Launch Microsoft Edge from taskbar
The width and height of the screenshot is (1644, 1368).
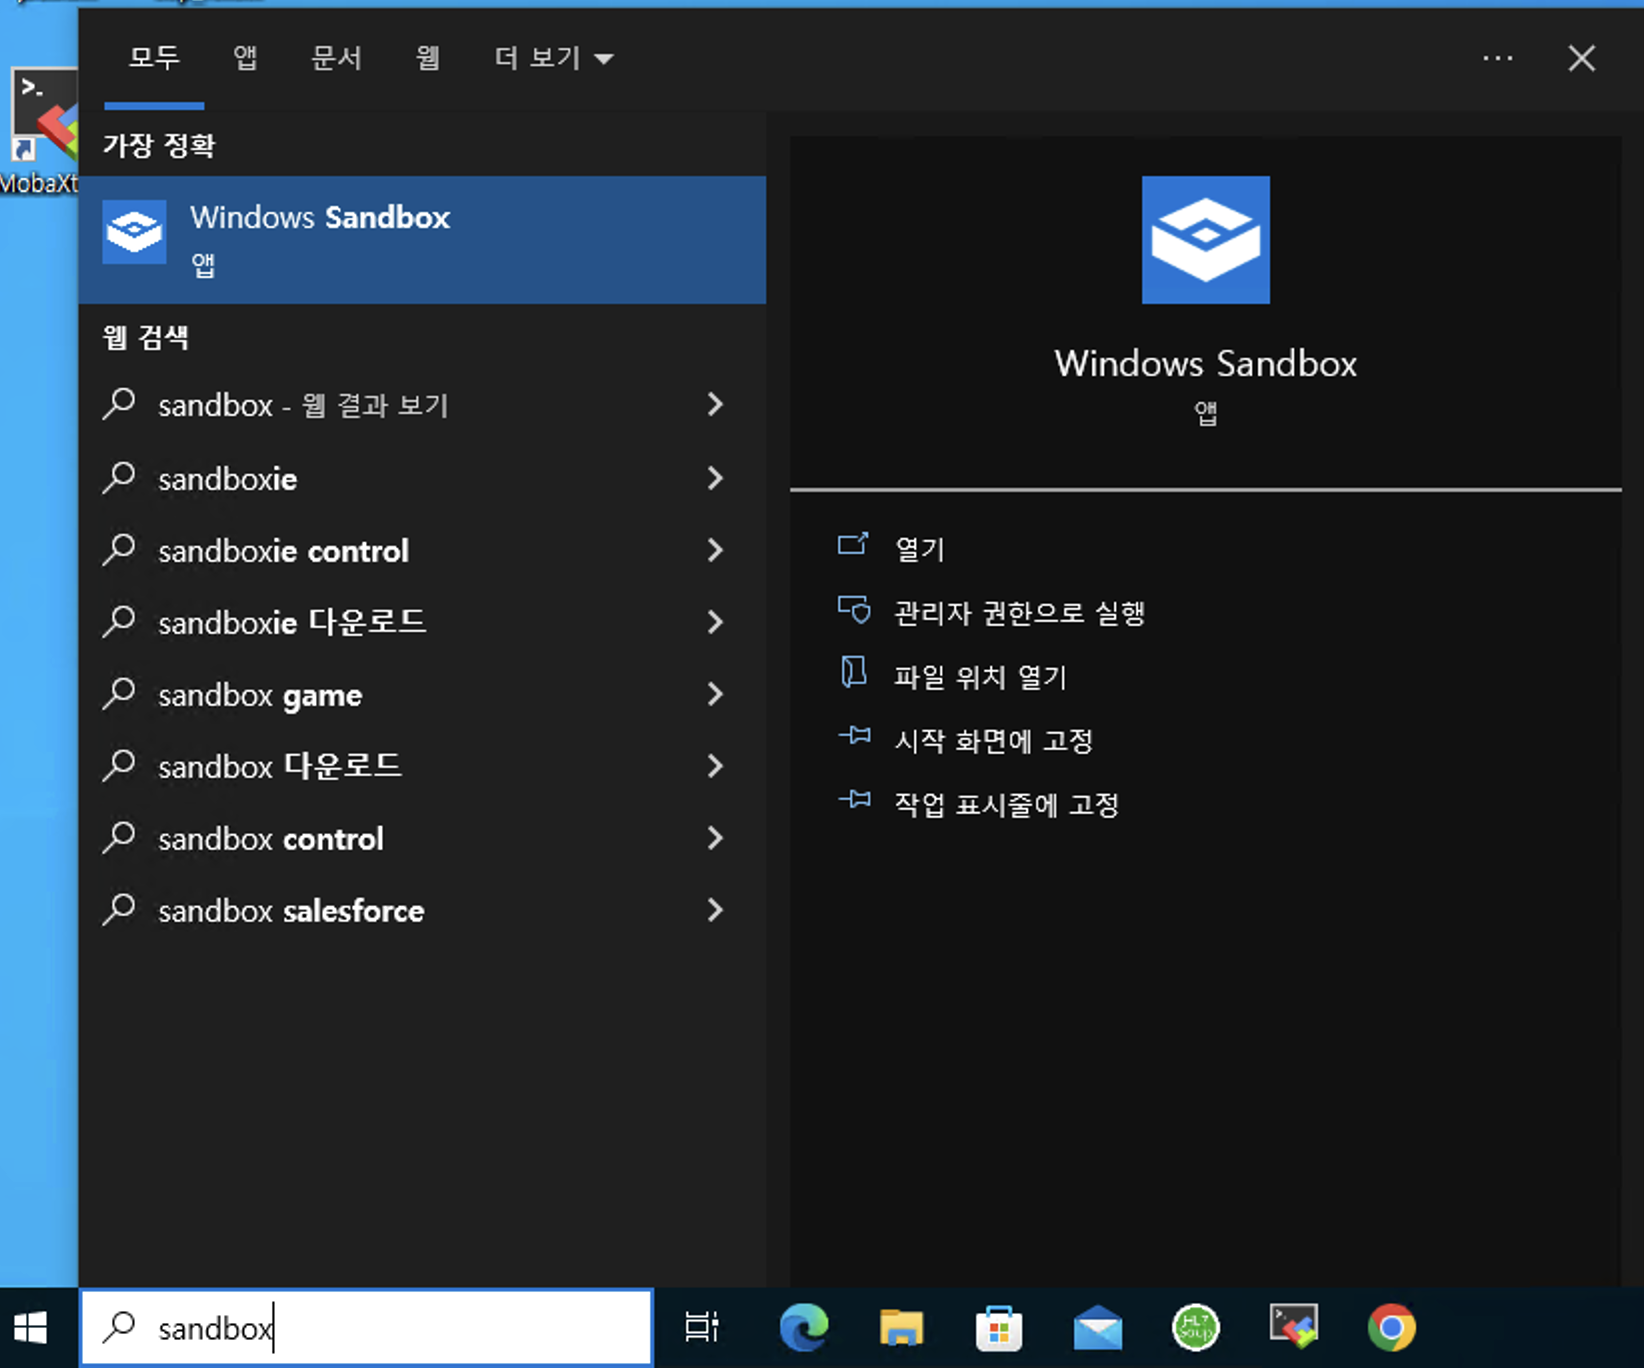pos(804,1327)
